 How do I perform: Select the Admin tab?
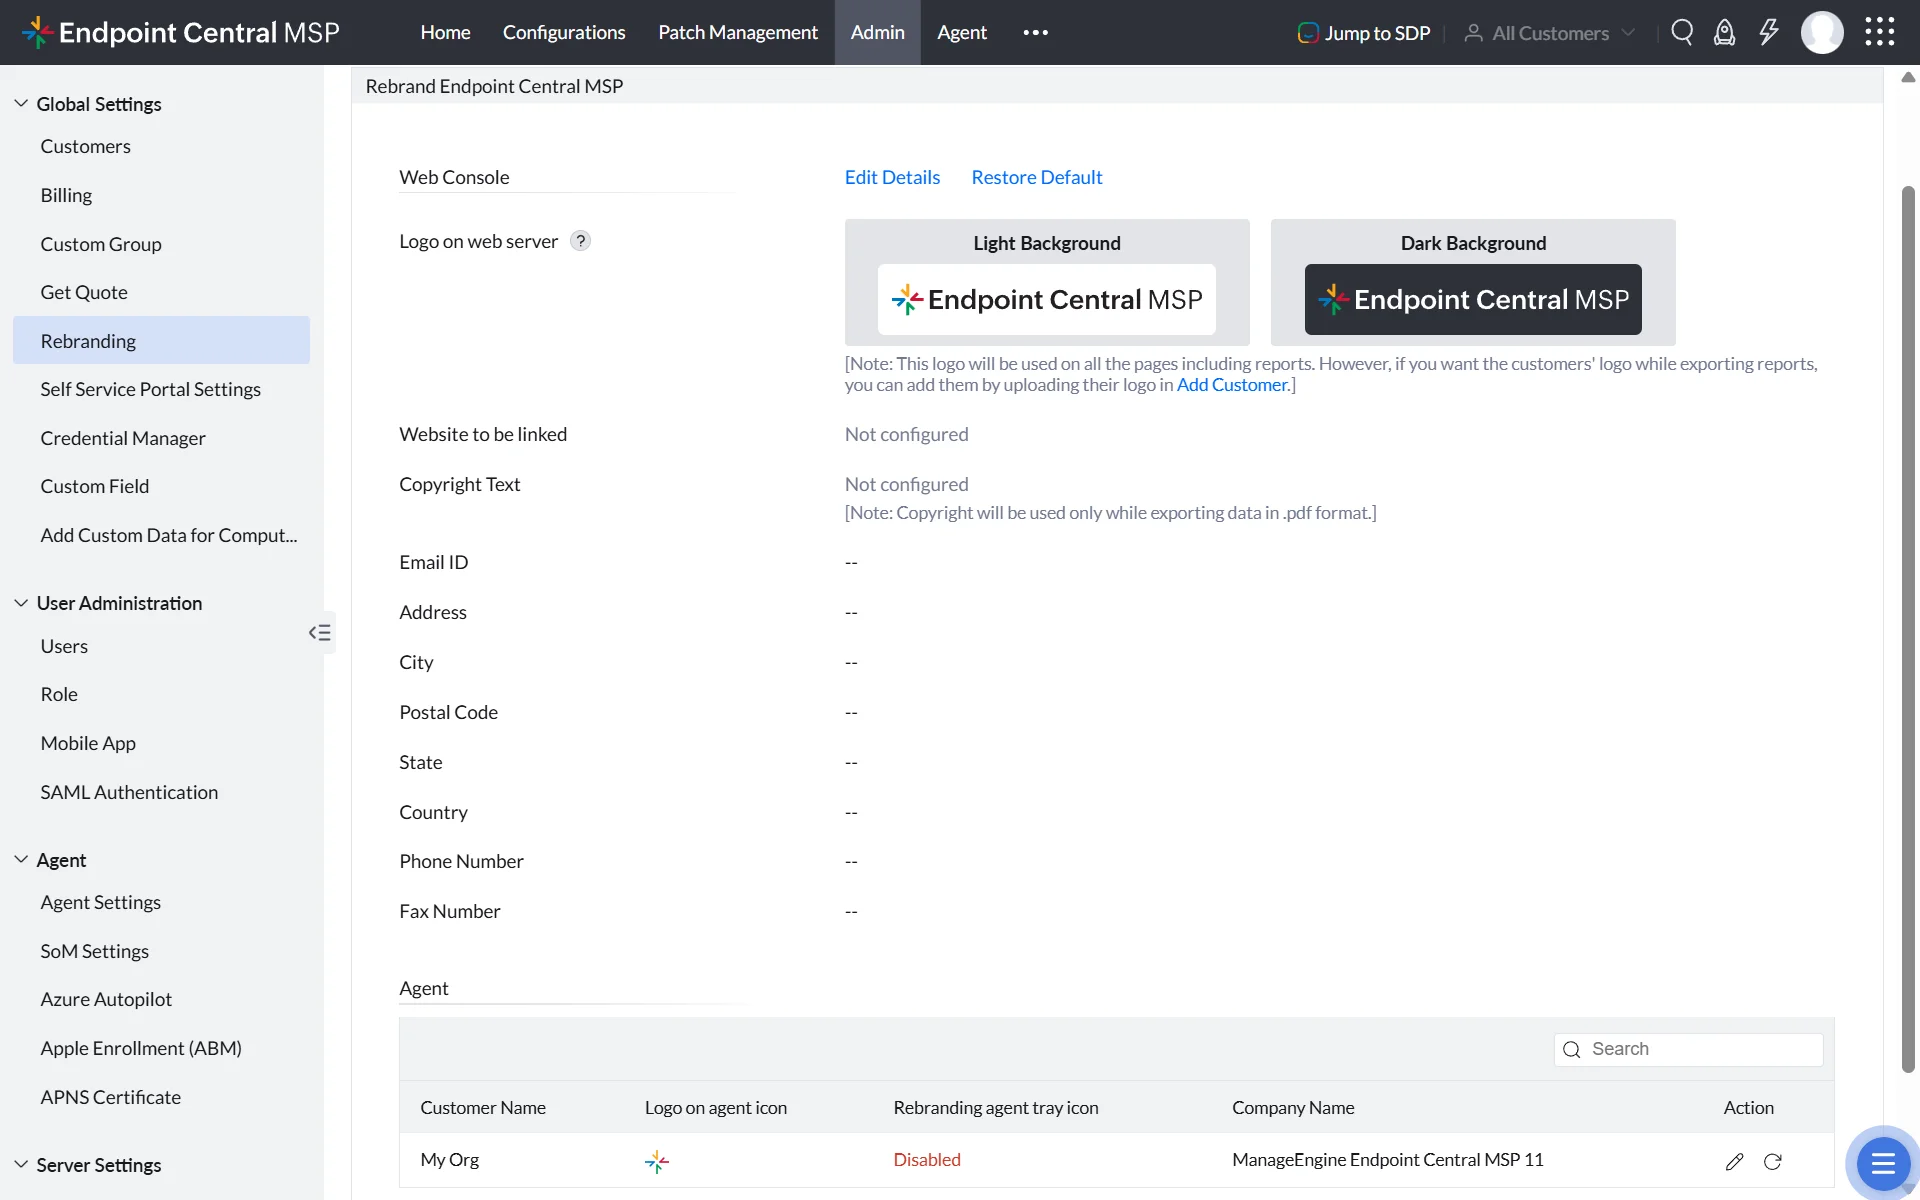(x=877, y=32)
